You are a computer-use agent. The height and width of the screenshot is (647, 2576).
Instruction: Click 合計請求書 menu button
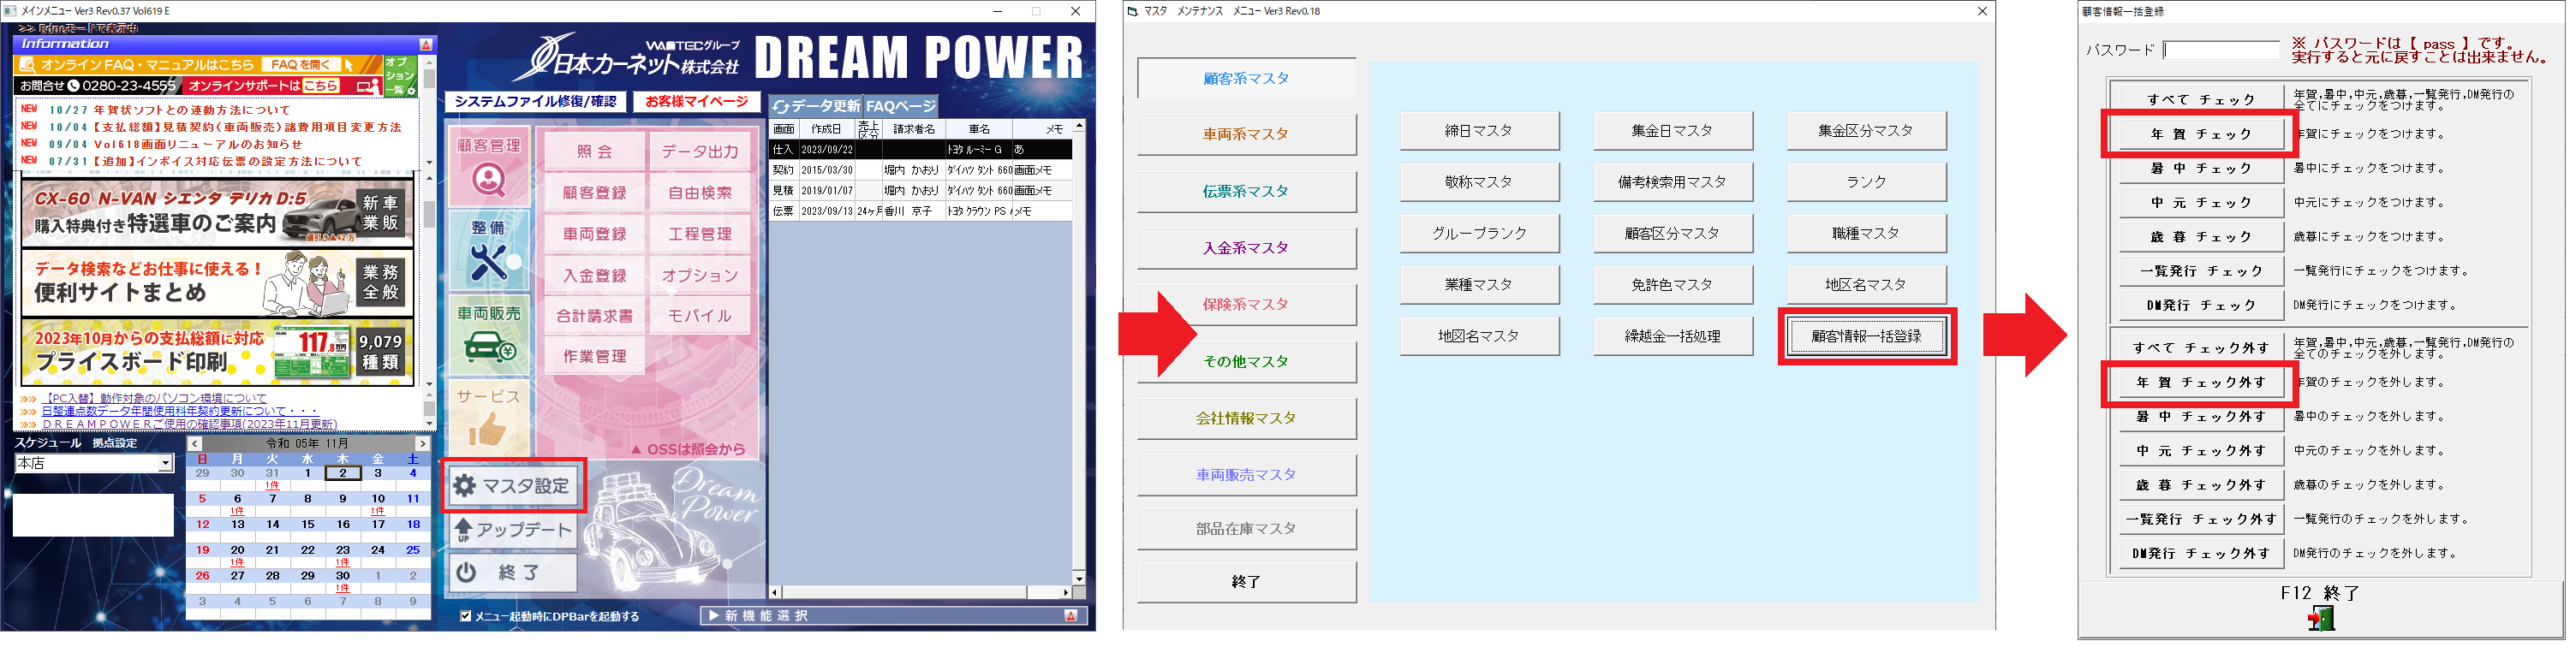[594, 316]
